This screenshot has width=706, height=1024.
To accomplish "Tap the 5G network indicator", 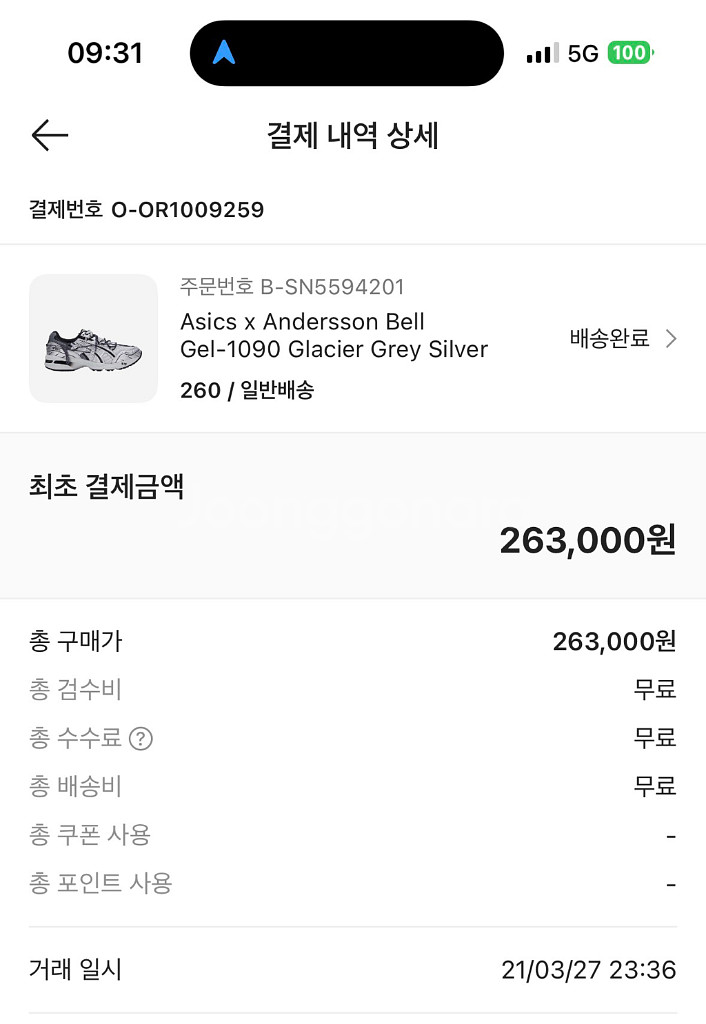I will click(583, 54).
